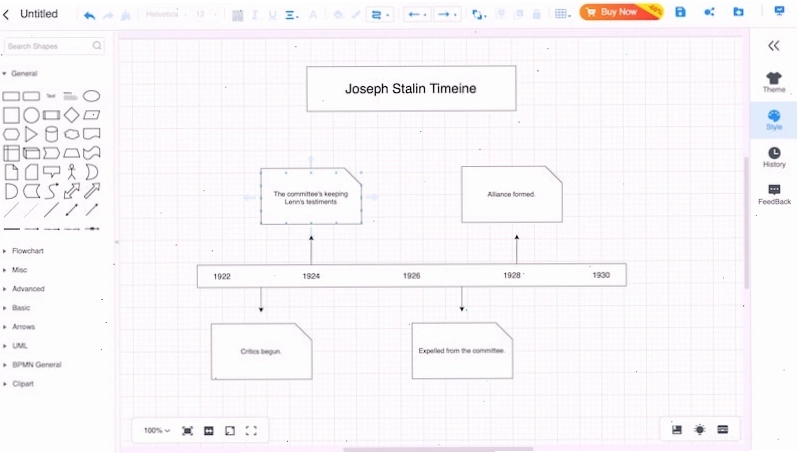798x454 pixels.
Task: Select the triangle shape
Action: pyautogui.click(x=31, y=134)
